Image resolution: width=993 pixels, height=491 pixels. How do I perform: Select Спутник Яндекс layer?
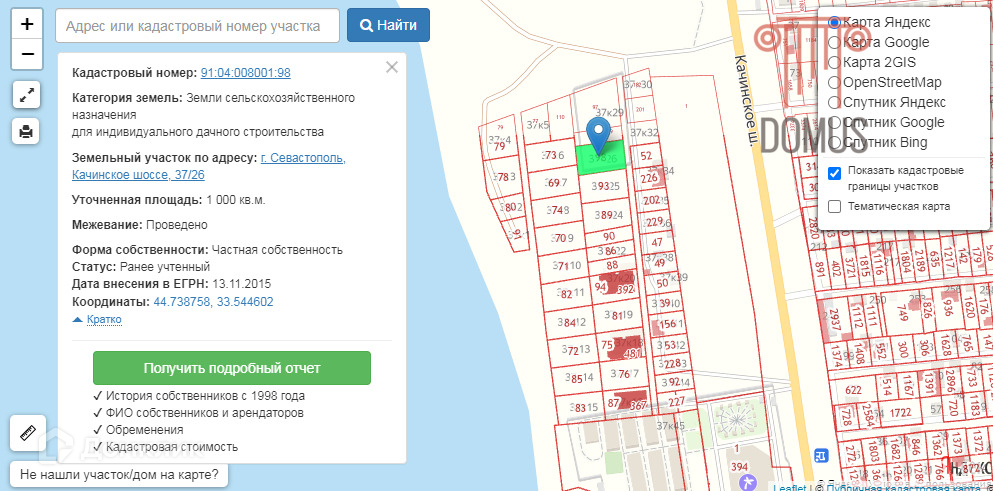[x=834, y=102]
